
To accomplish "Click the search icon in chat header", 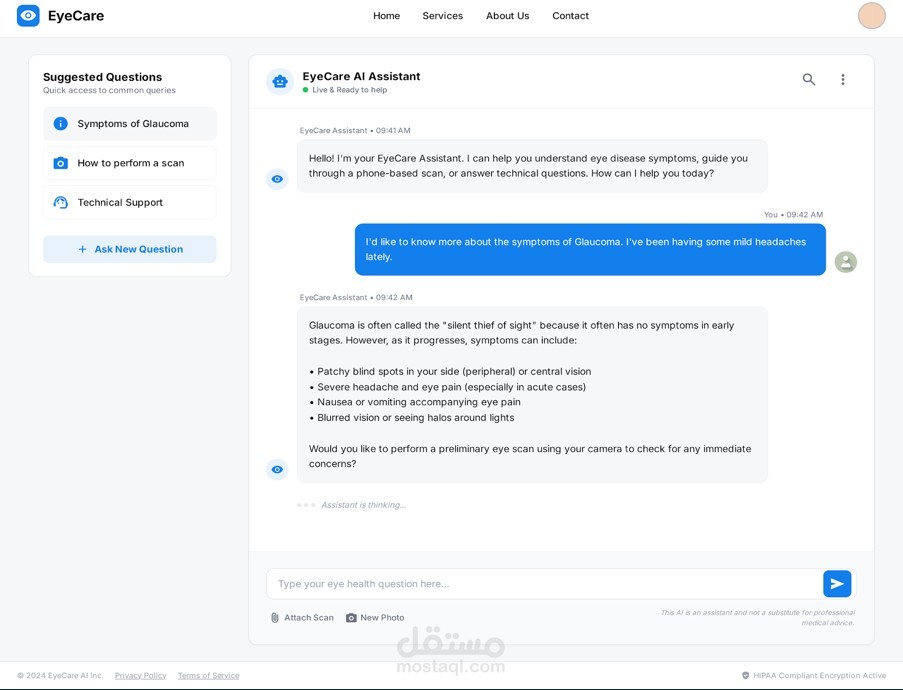I will pos(809,79).
